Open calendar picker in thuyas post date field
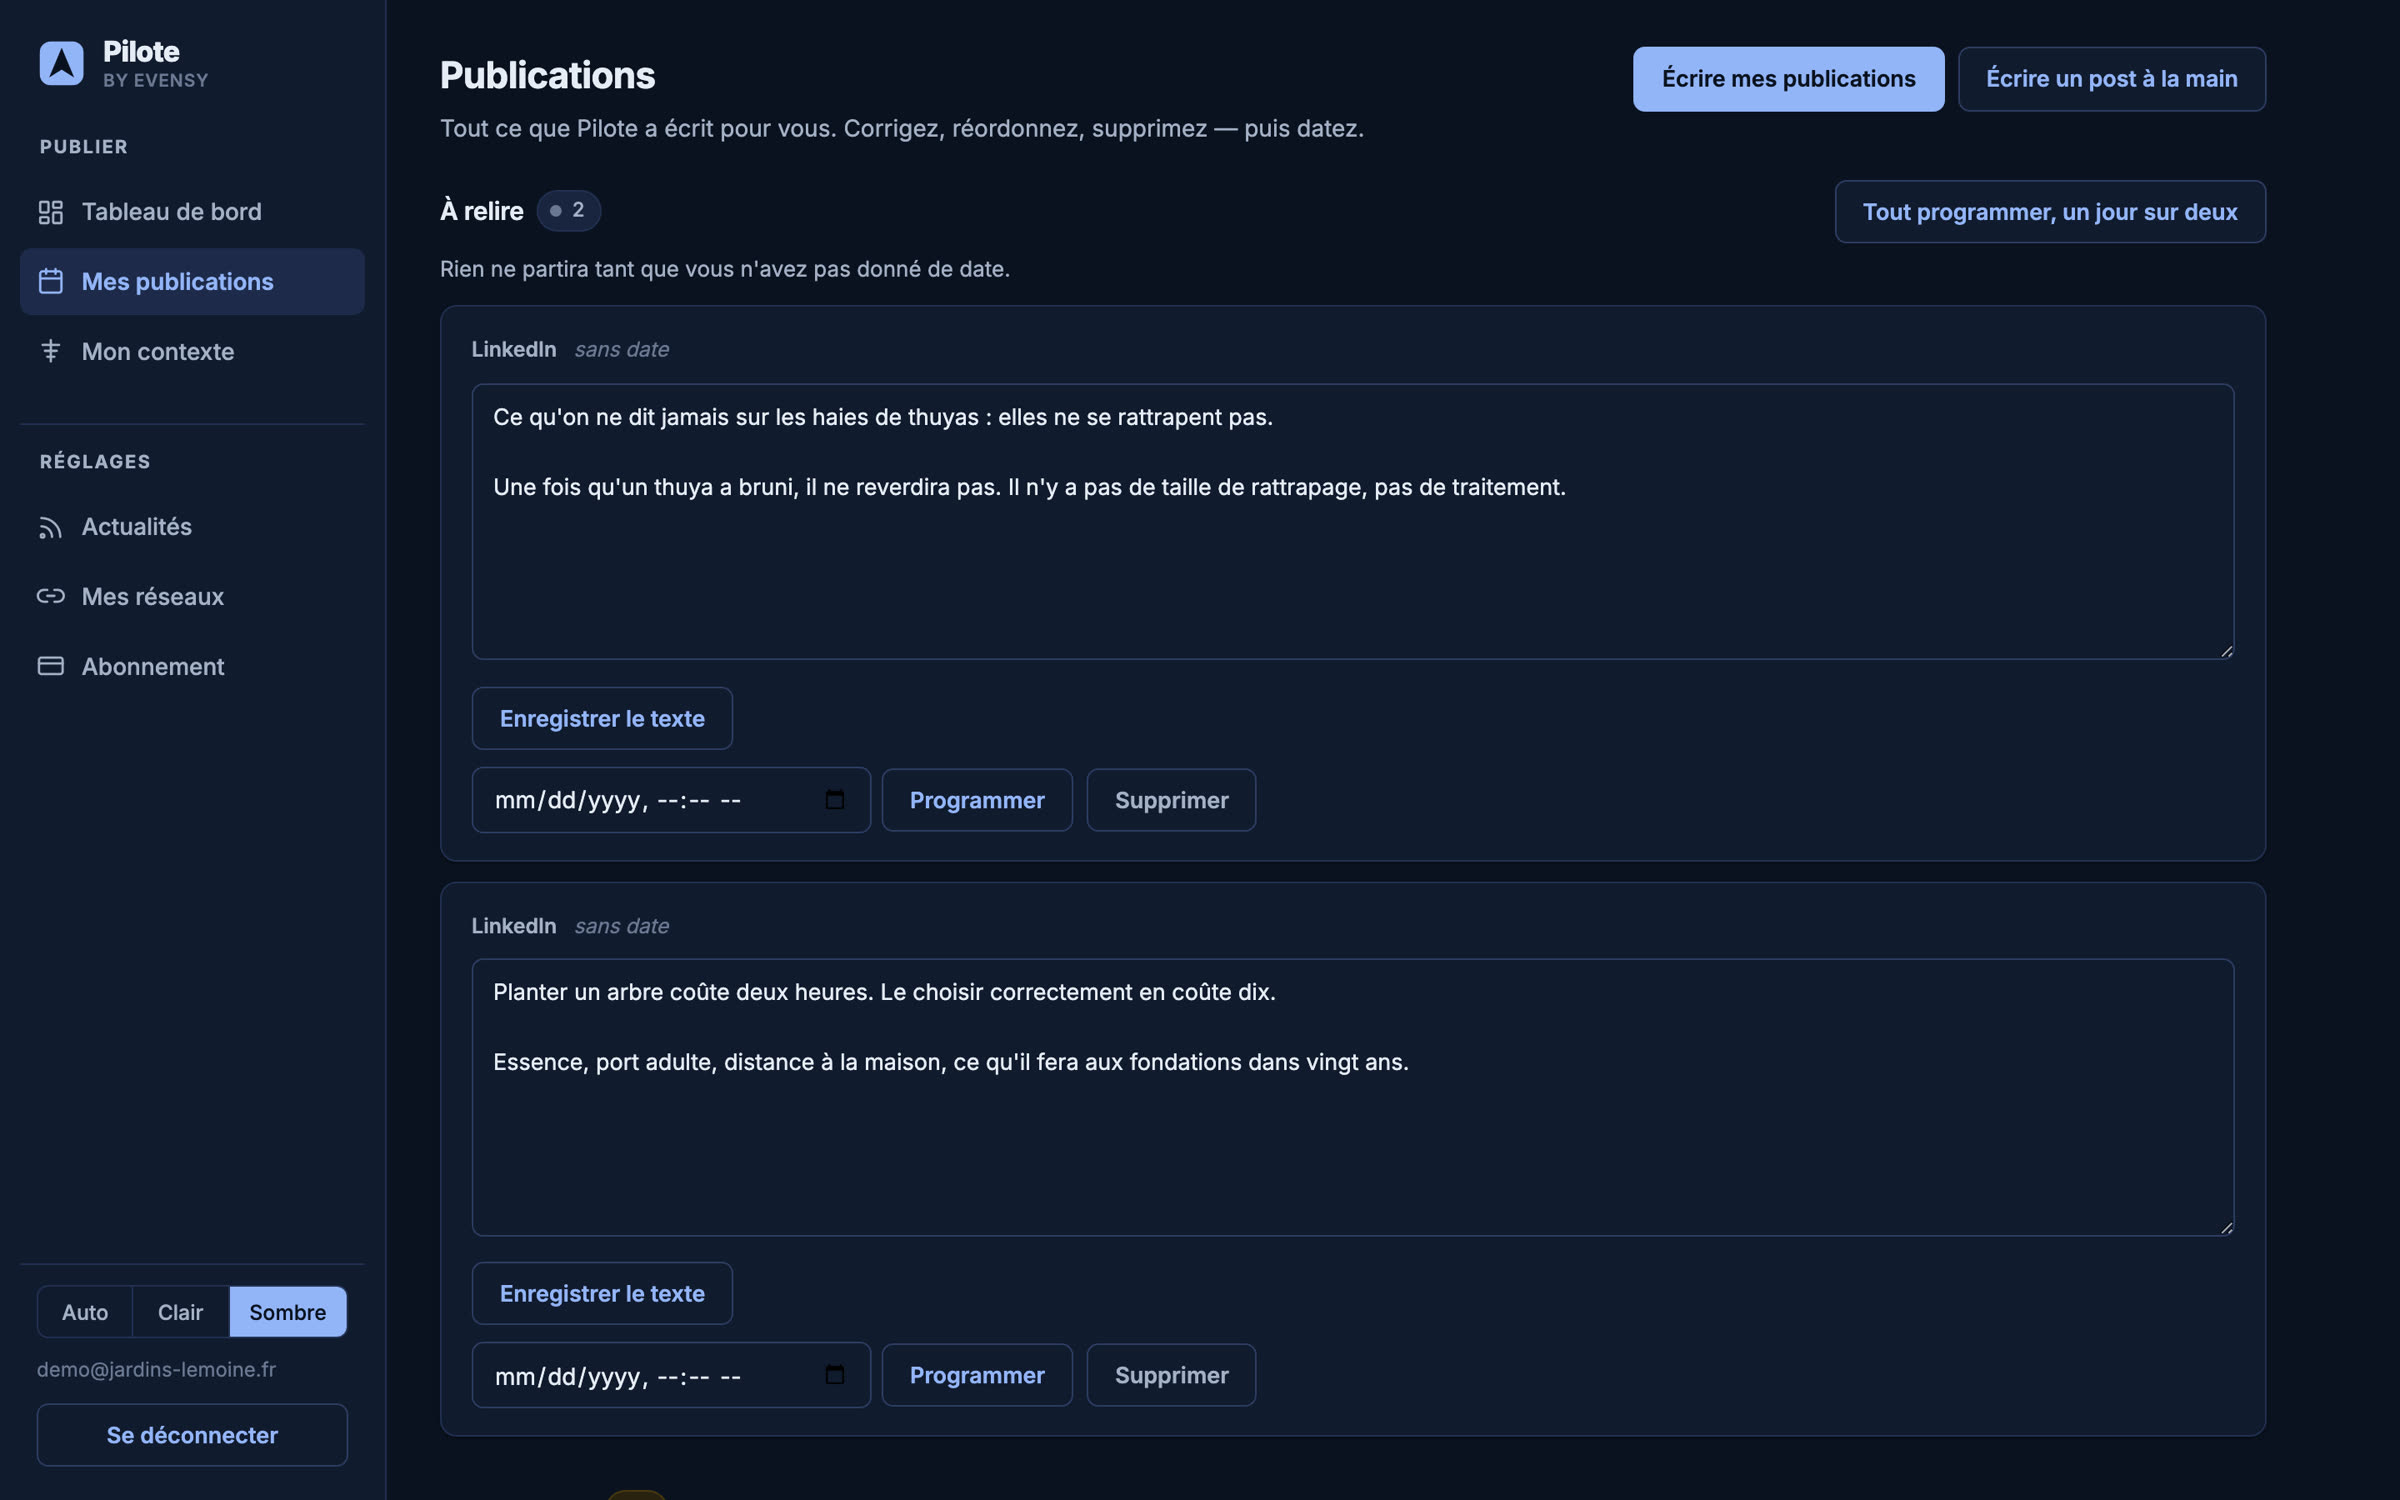Screen dimensions: 2400x1500 [x=834, y=800]
